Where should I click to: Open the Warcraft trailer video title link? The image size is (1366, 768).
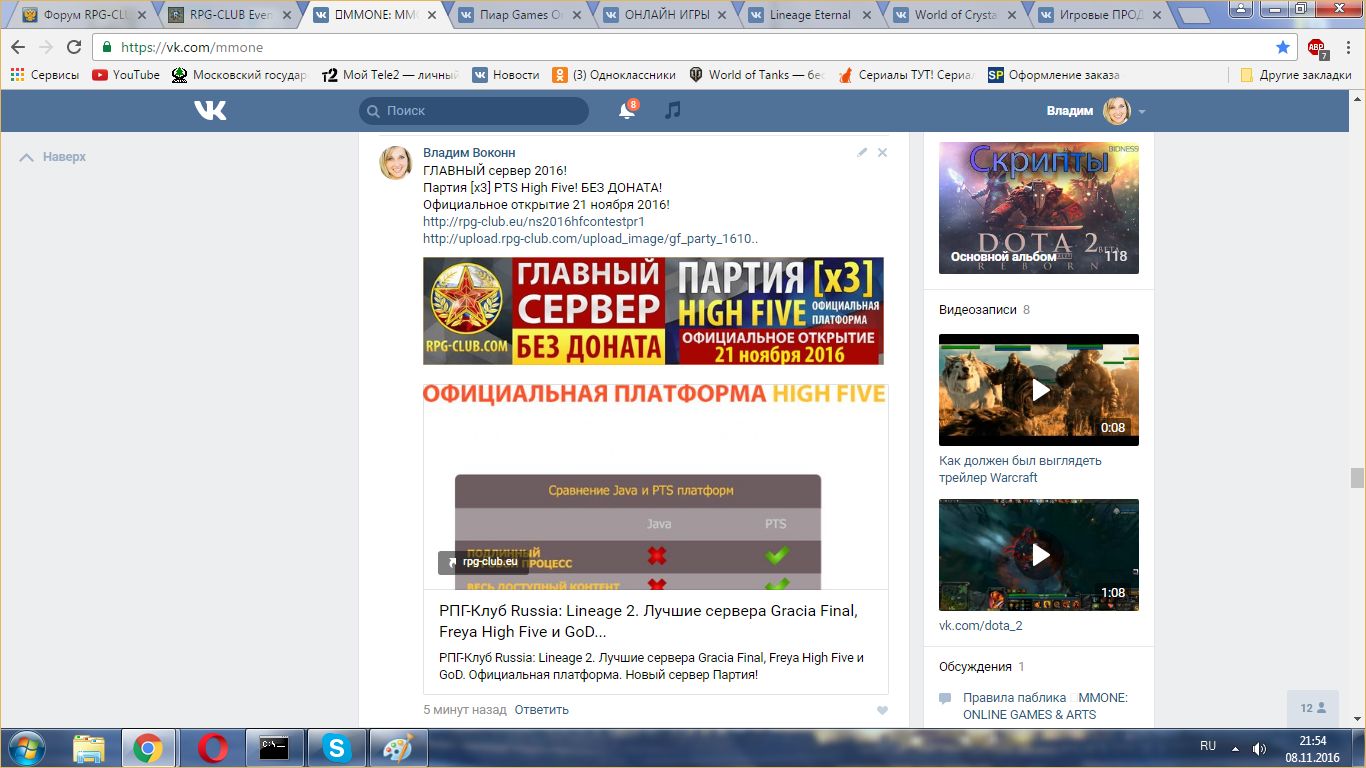click(1020, 469)
